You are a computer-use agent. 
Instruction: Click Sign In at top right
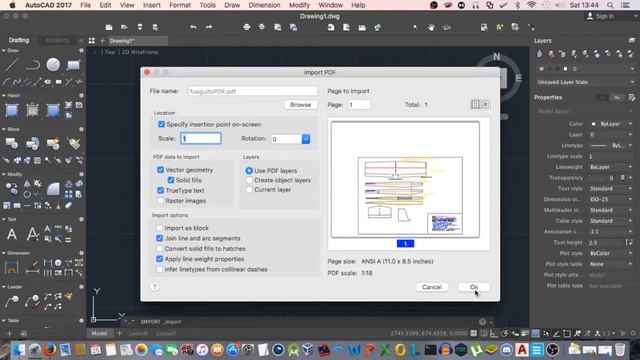pyautogui.click(x=600, y=16)
